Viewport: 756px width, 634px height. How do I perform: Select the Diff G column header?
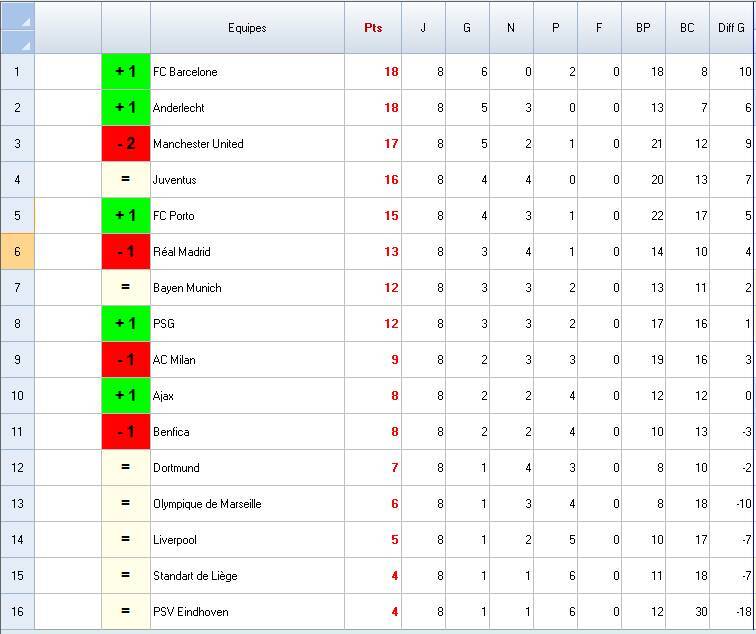tap(731, 28)
